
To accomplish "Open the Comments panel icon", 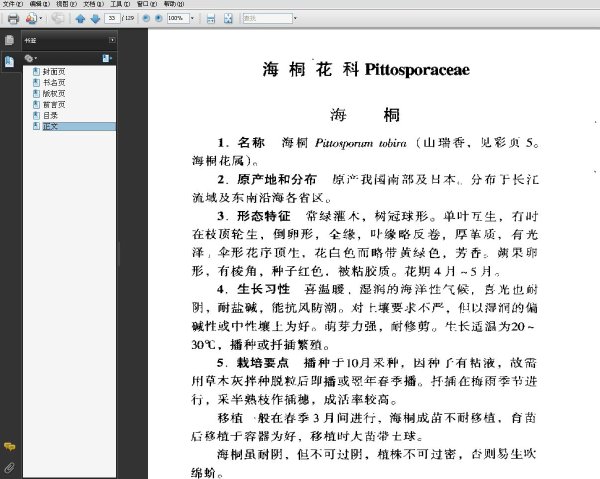I will click(10, 446).
